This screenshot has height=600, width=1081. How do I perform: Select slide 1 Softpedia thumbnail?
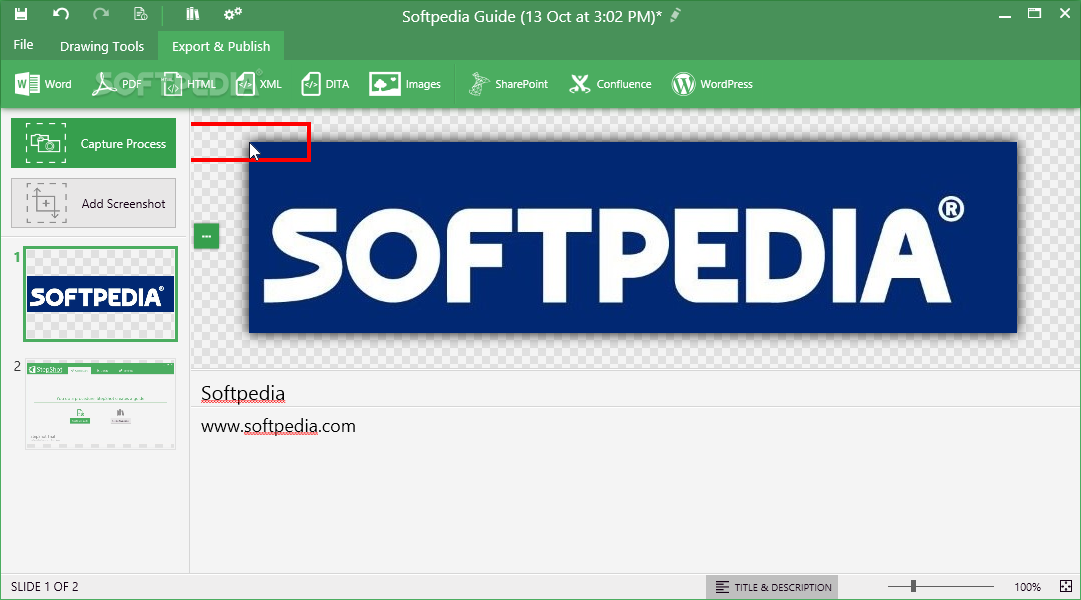(101, 294)
